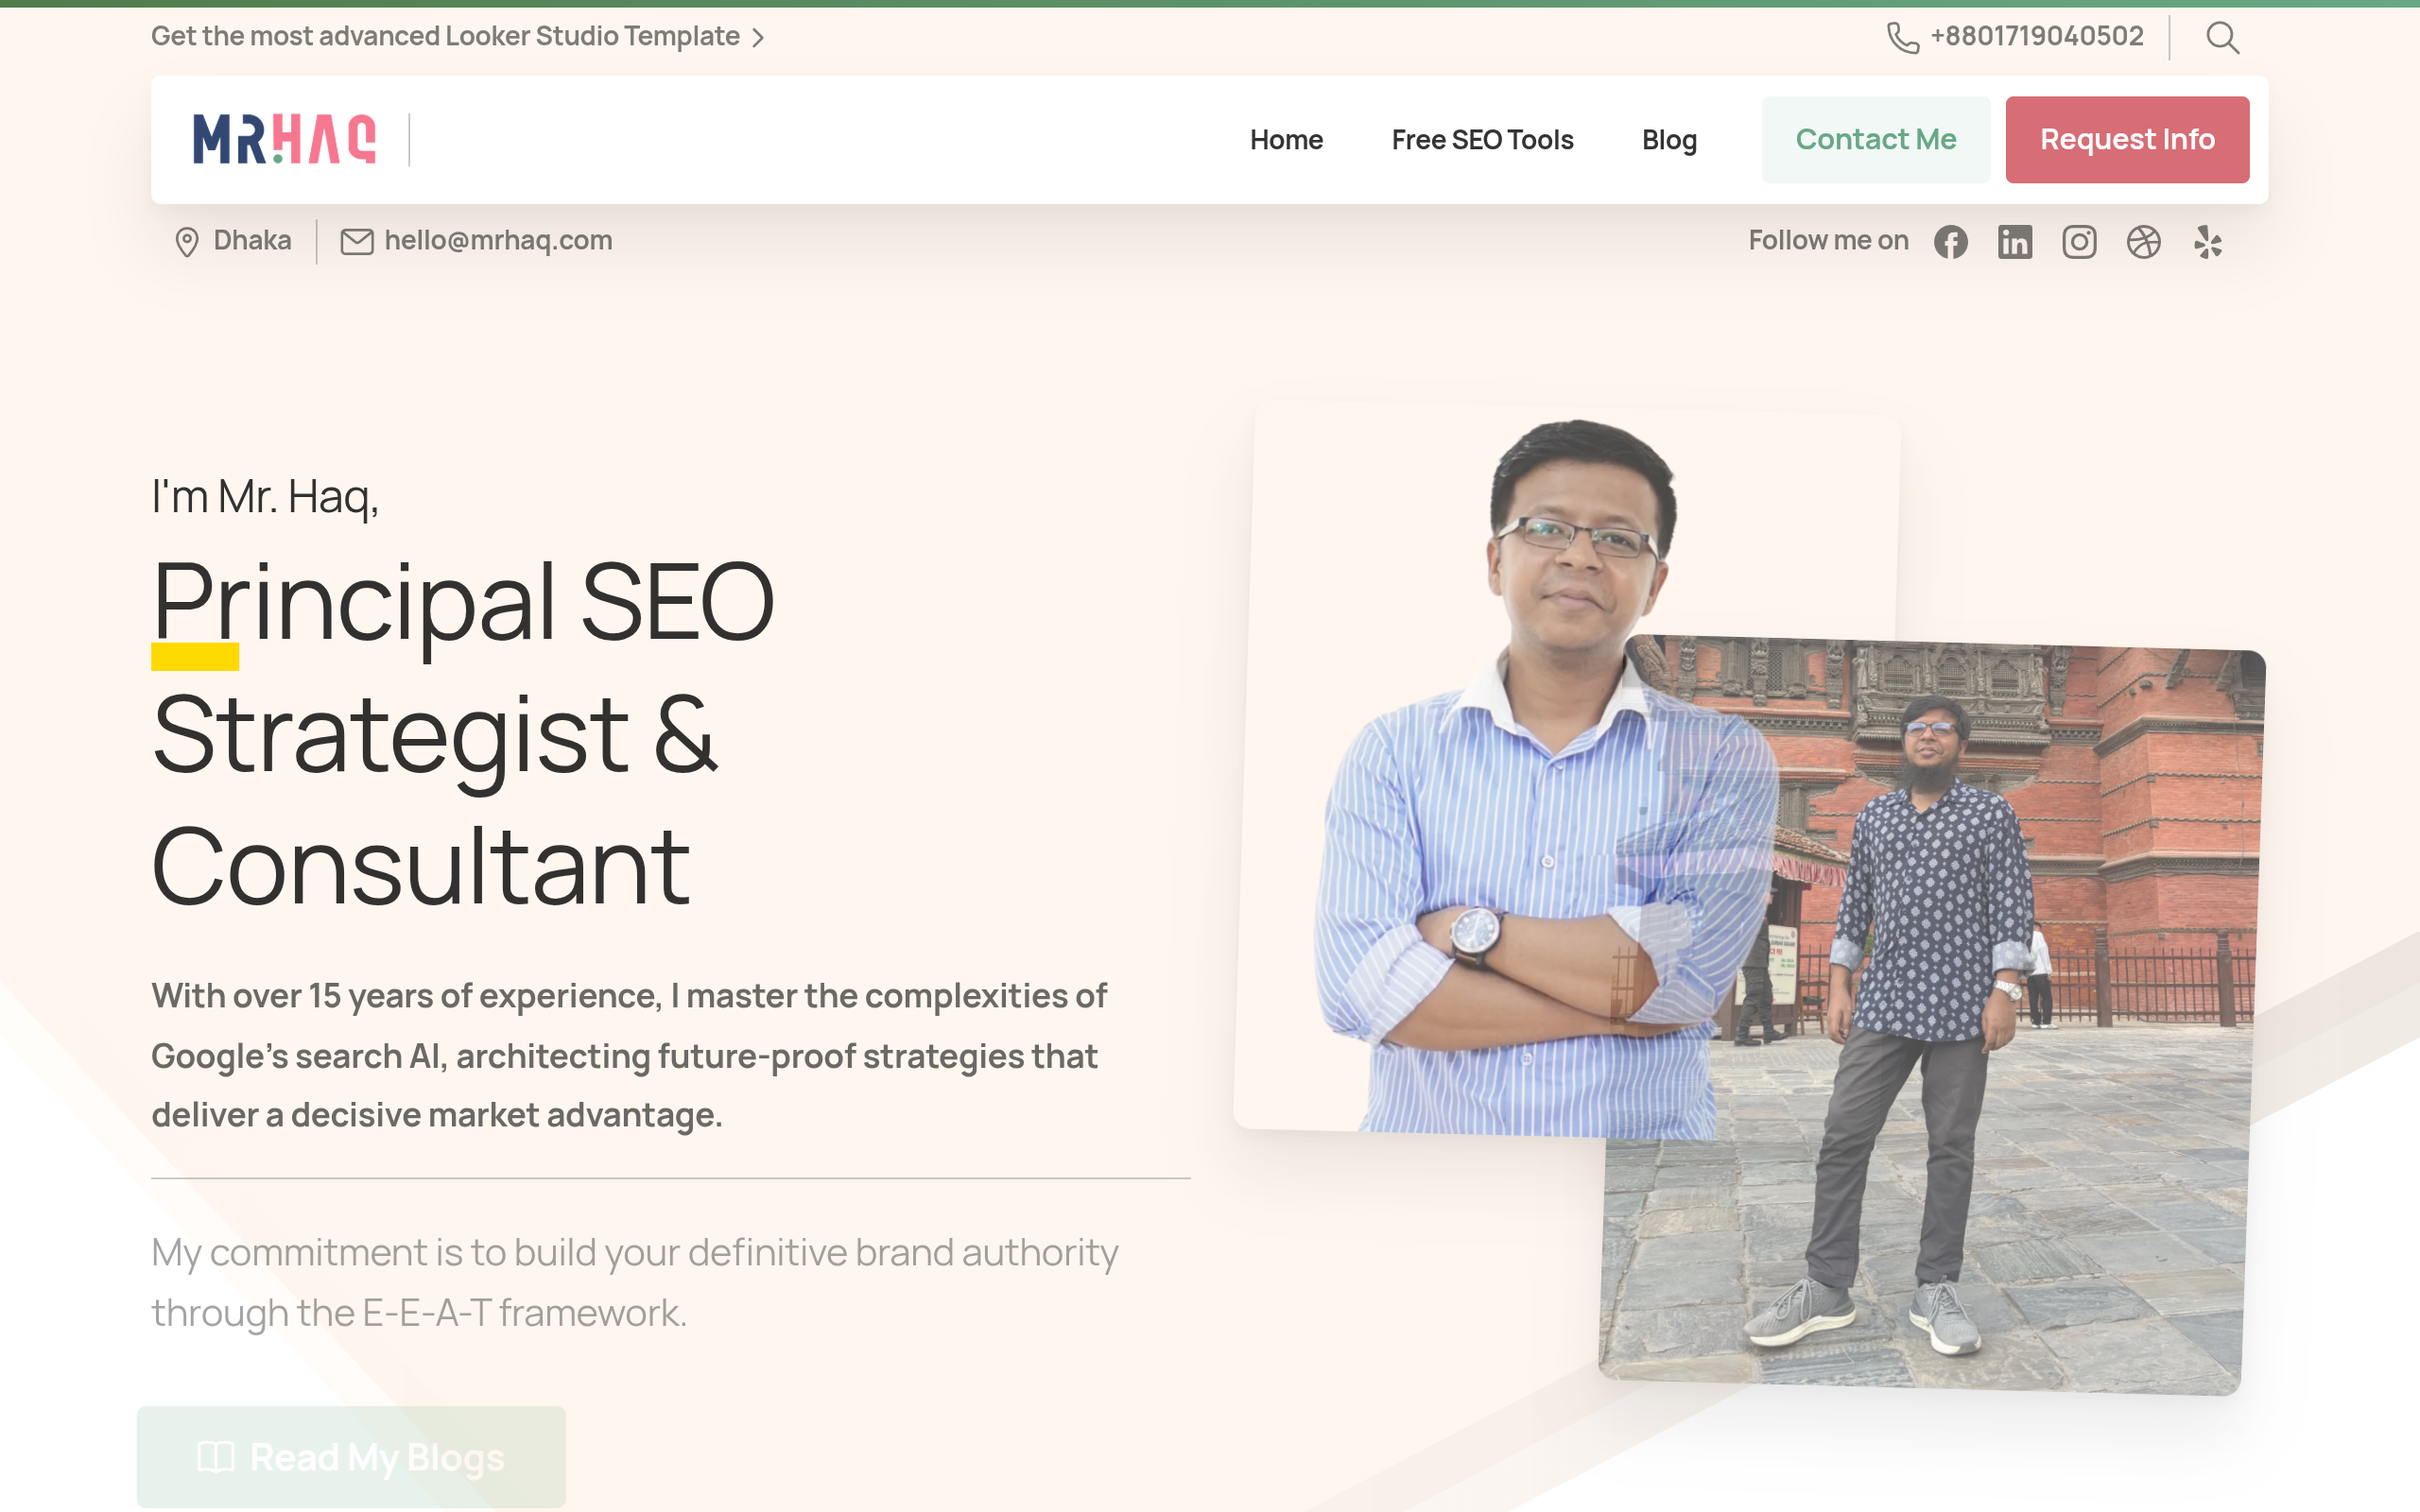Viewport: 2420px width, 1512px height.
Task: Open the Facebook profile icon
Action: (x=1950, y=242)
